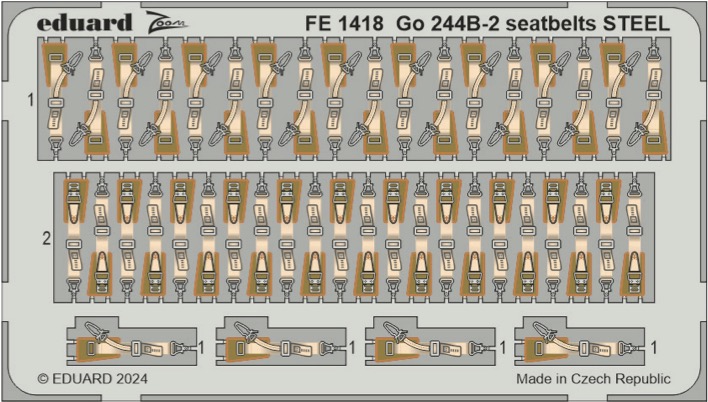Select the last buckle belt in row 2
Screen dimensions: 708x402
(633, 237)
